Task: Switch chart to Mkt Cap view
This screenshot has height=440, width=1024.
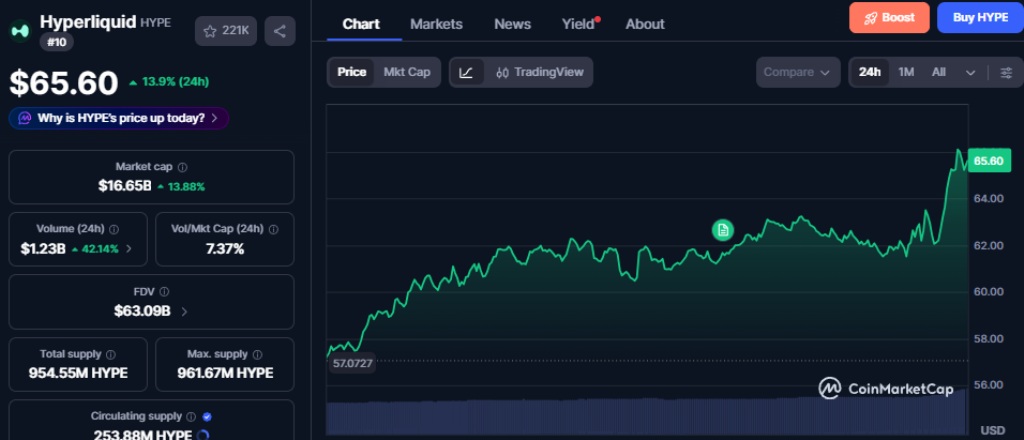Action: tap(407, 72)
